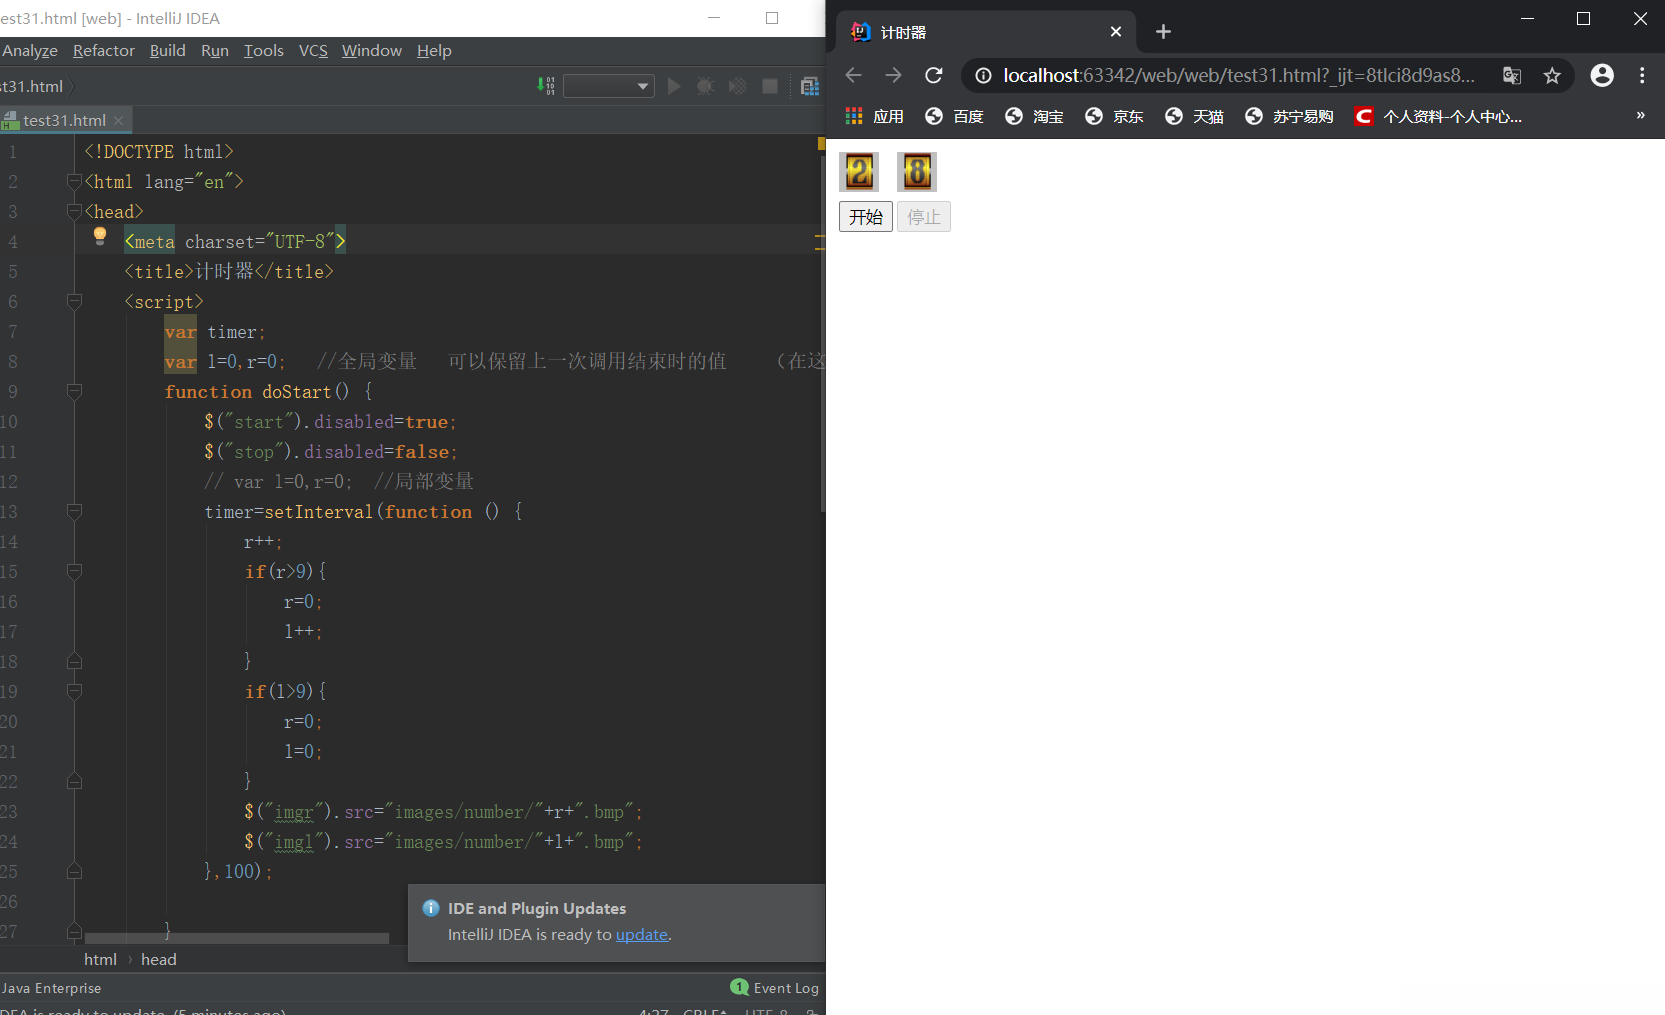Open a new browser tab
1665x1015 pixels.
(x=1163, y=32)
